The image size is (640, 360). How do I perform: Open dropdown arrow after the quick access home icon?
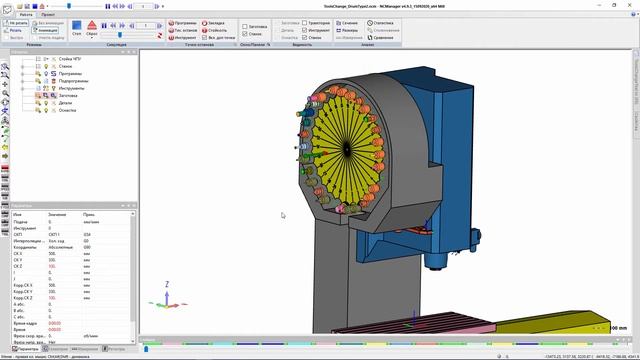[x=47, y=7]
